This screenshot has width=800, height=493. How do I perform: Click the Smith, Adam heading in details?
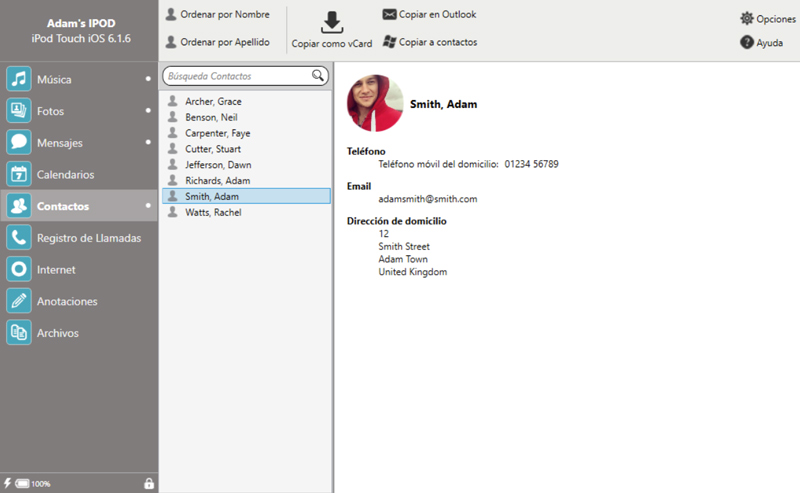coord(443,104)
